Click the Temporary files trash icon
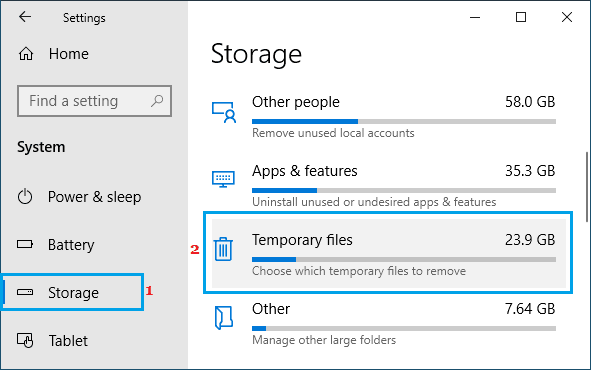Viewport: 591px width, 370px height. click(x=223, y=249)
